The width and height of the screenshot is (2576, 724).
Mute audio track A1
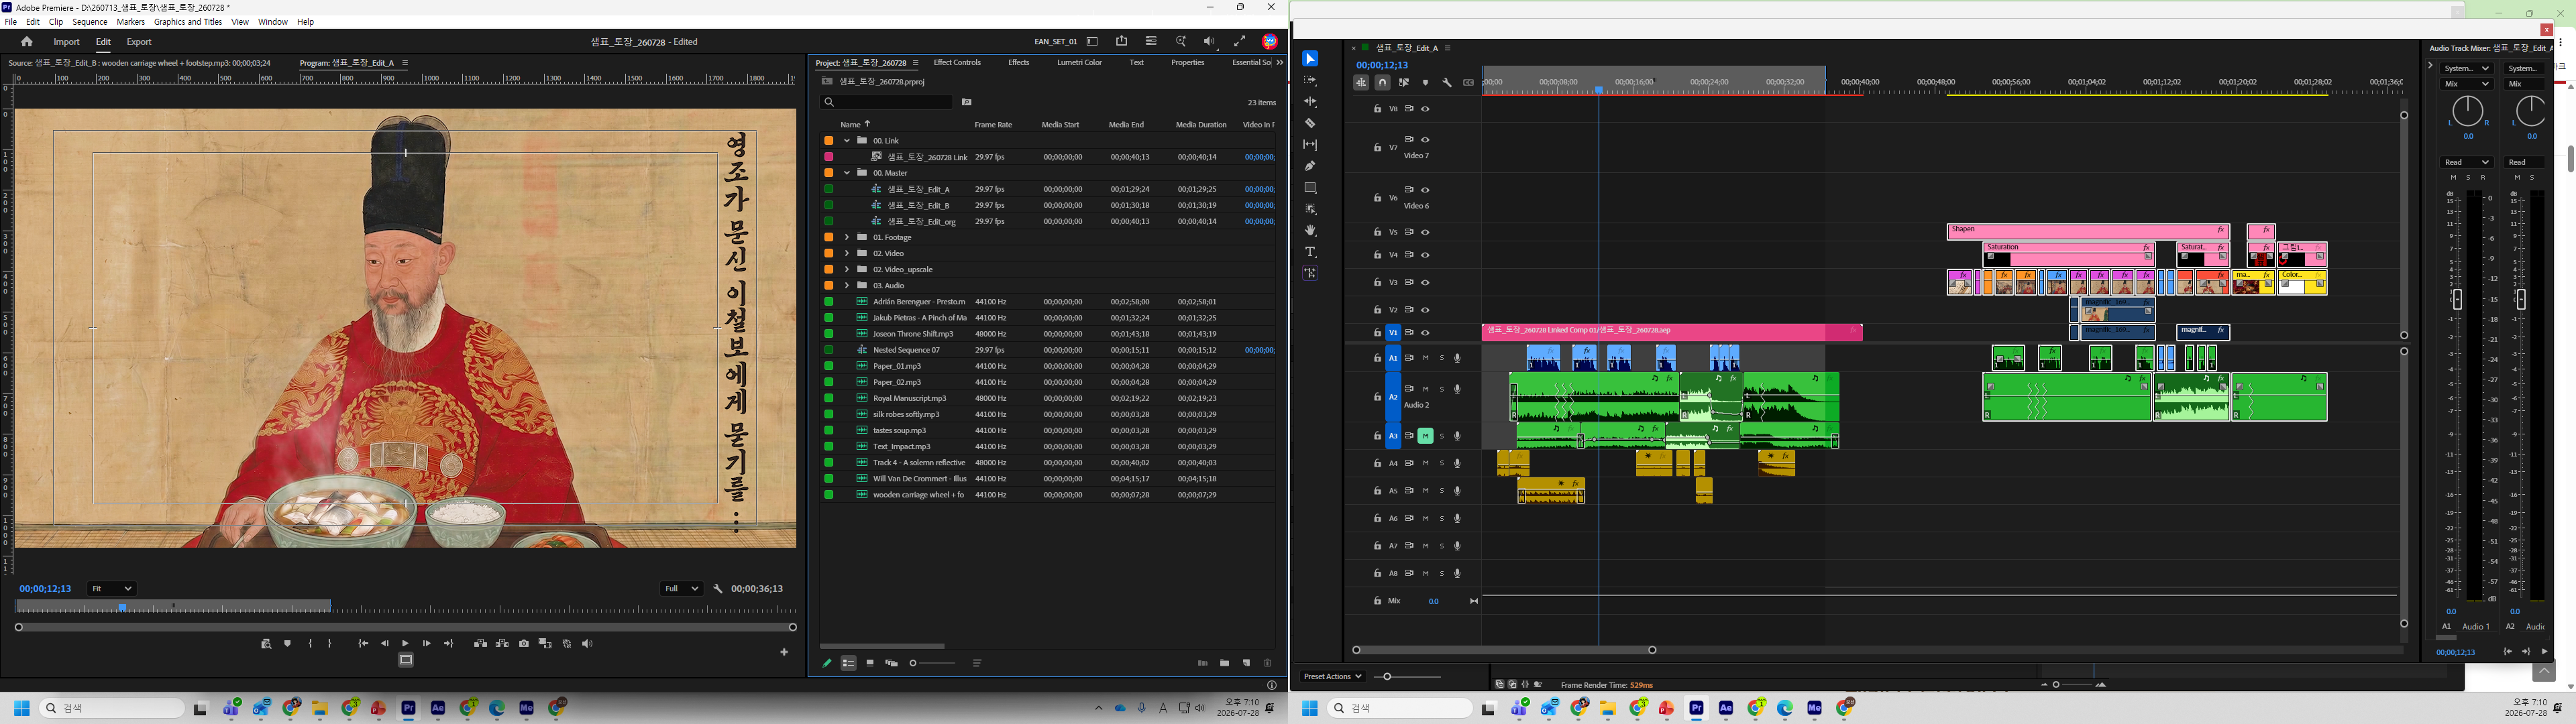(1425, 358)
